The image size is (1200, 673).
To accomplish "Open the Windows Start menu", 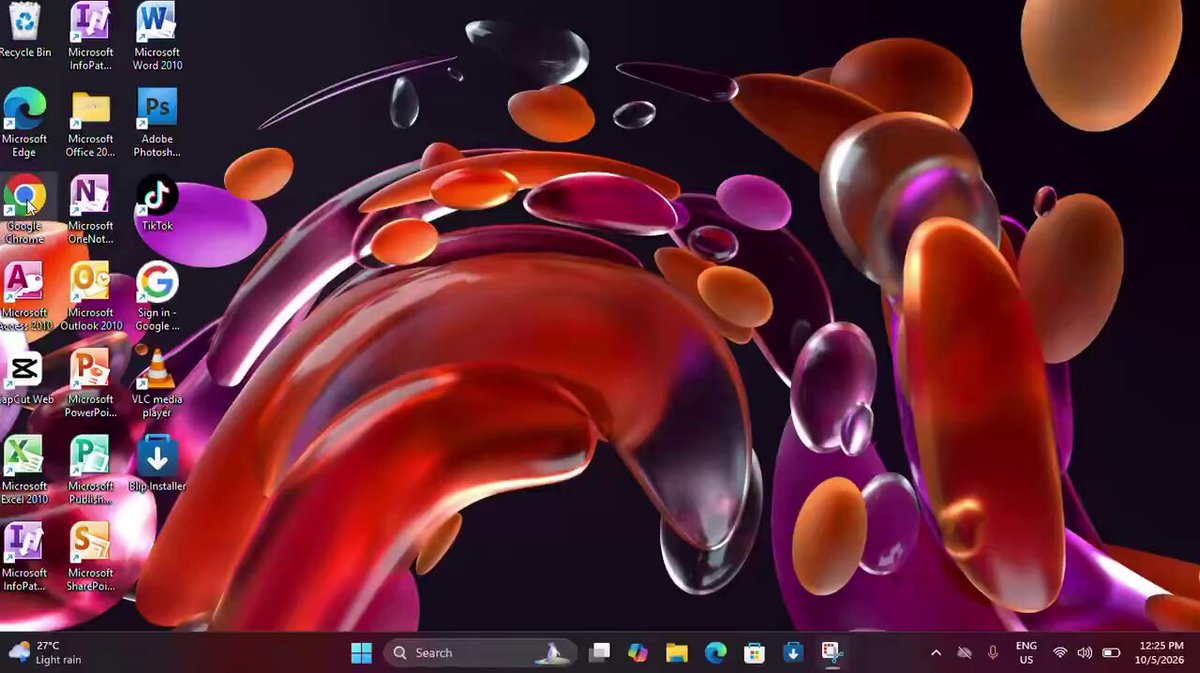I will [x=361, y=653].
